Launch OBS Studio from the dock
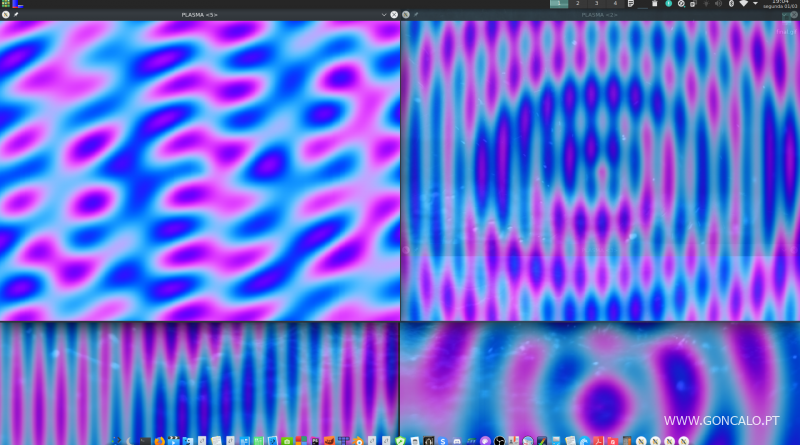800x445 pixels. [499, 440]
